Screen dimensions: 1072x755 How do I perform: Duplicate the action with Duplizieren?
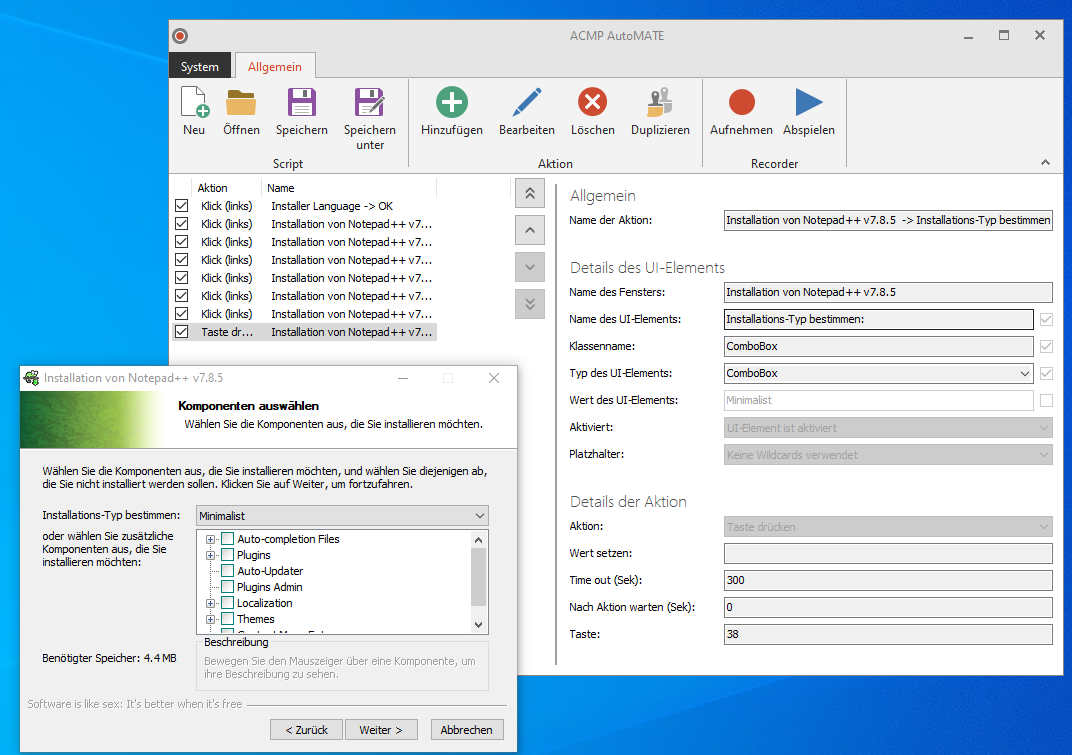660,111
